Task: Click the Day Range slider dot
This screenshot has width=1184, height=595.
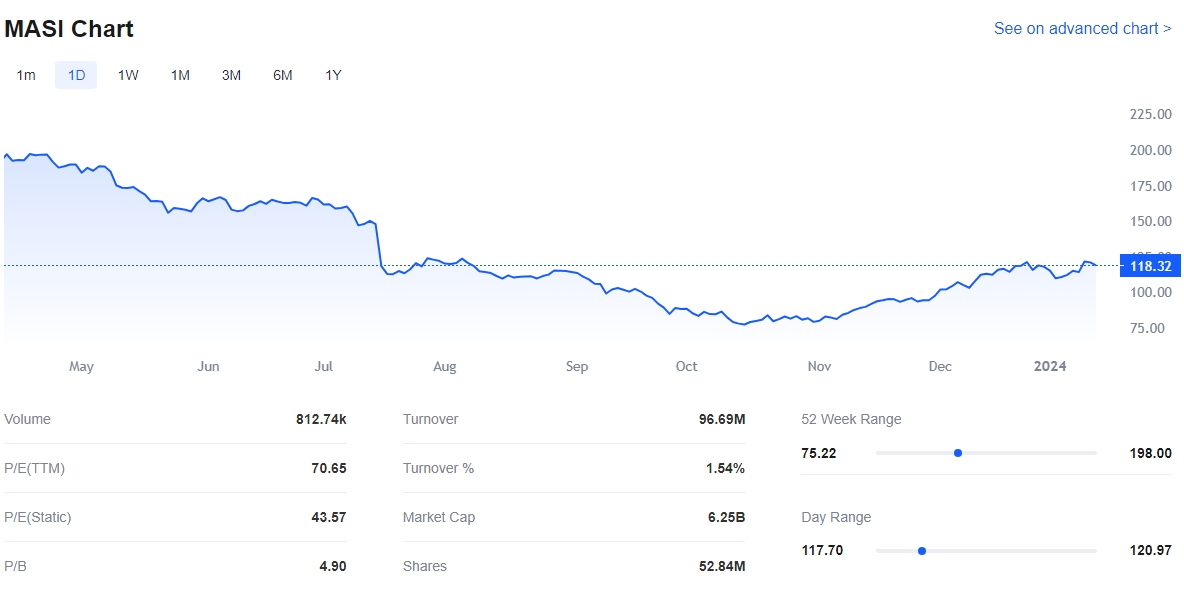Action: click(922, 551)
